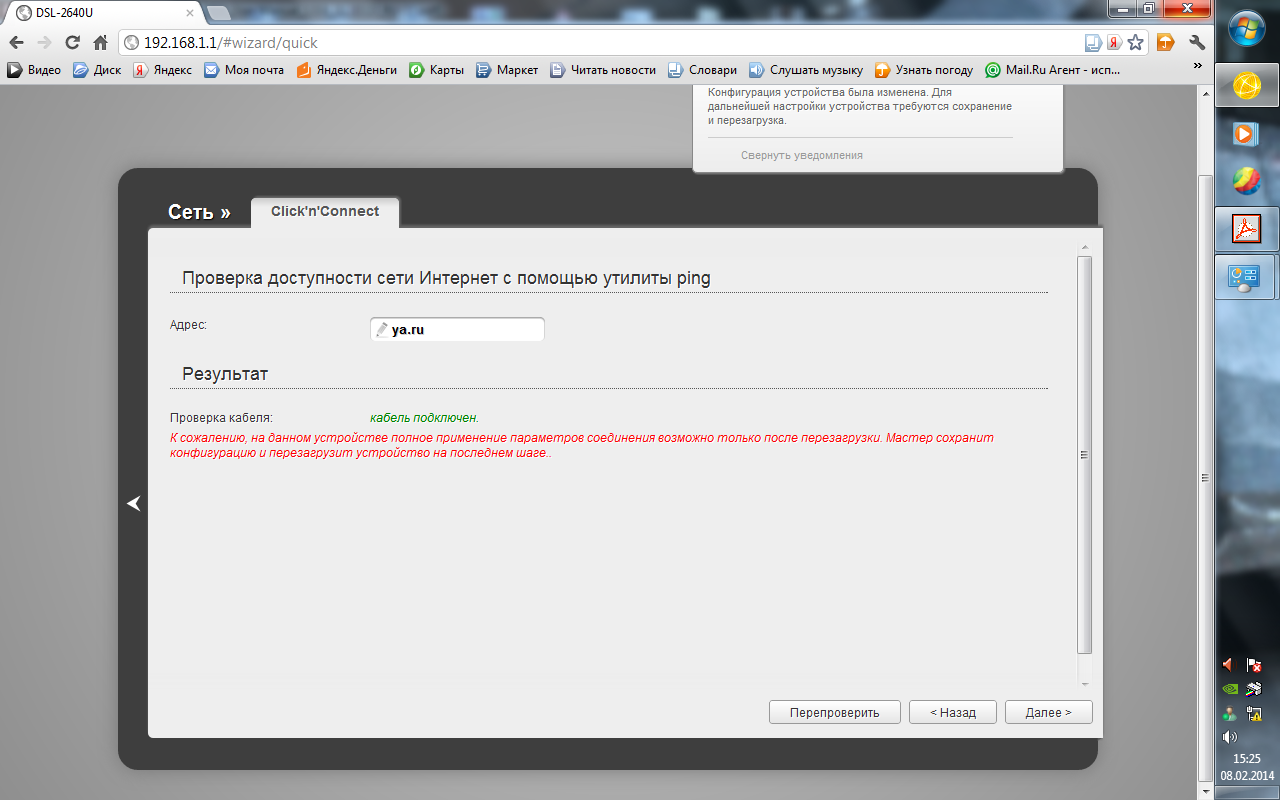This screenshot has width=1280, height=800.
Task: Collapse notifications via Свернуть уведомления
Action: (x=802, y=155)
